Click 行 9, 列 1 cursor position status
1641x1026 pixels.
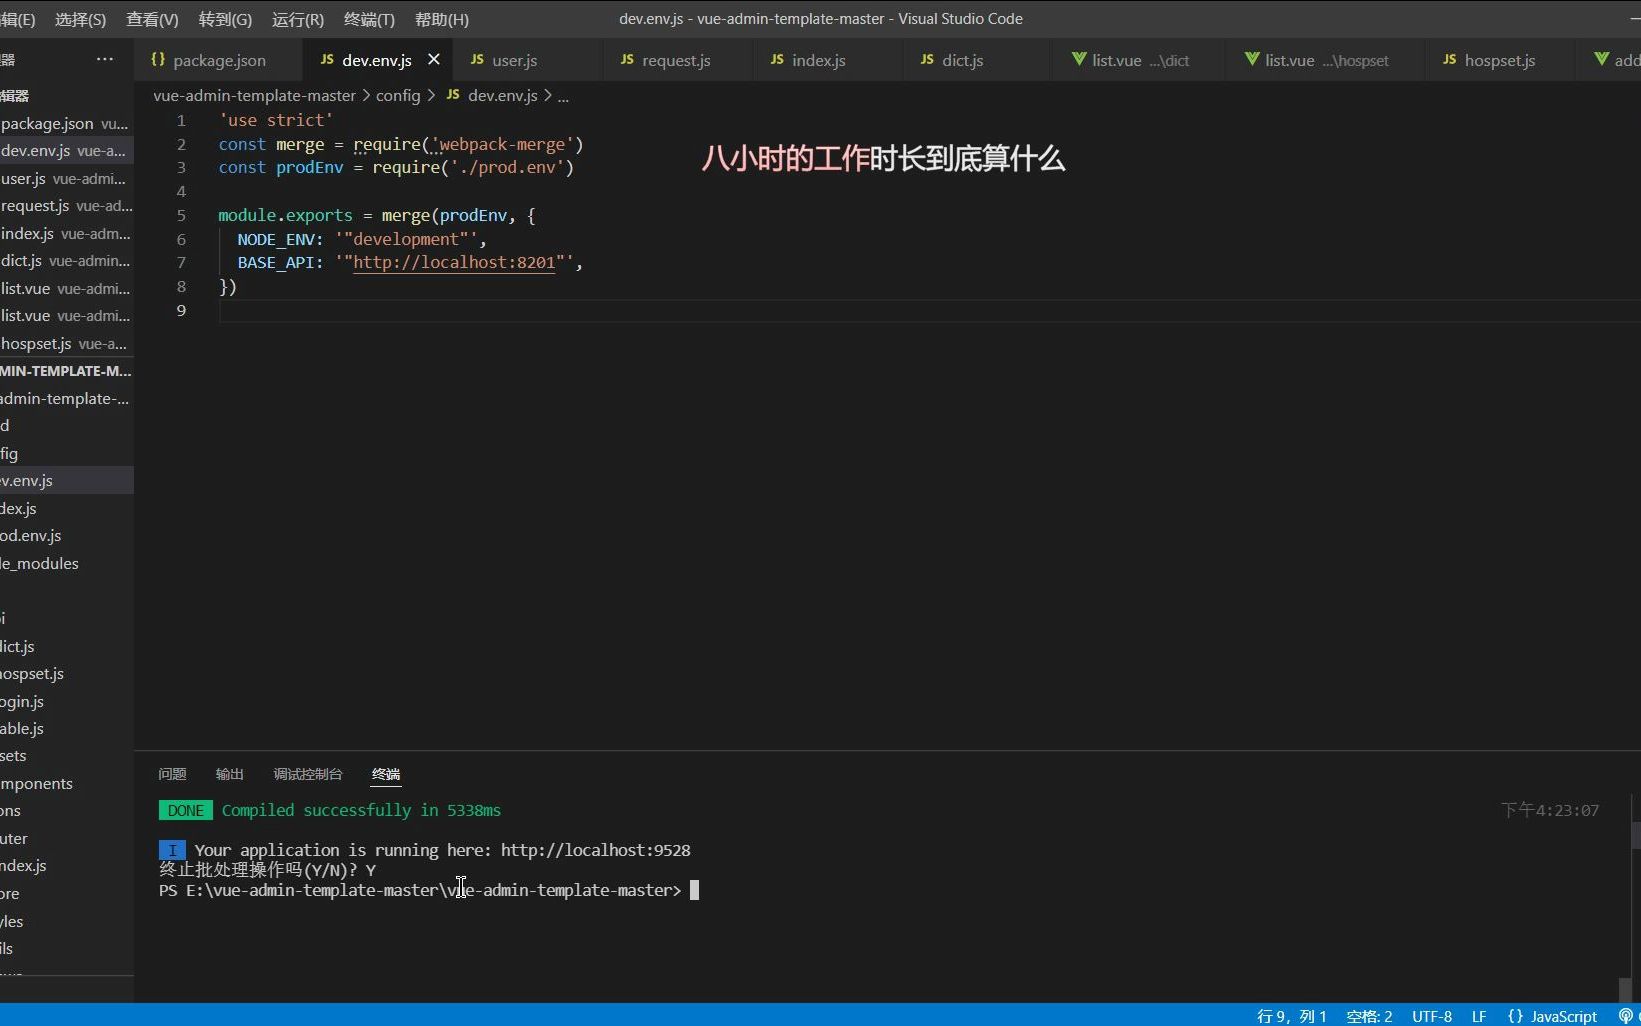pos(1291,1016)
